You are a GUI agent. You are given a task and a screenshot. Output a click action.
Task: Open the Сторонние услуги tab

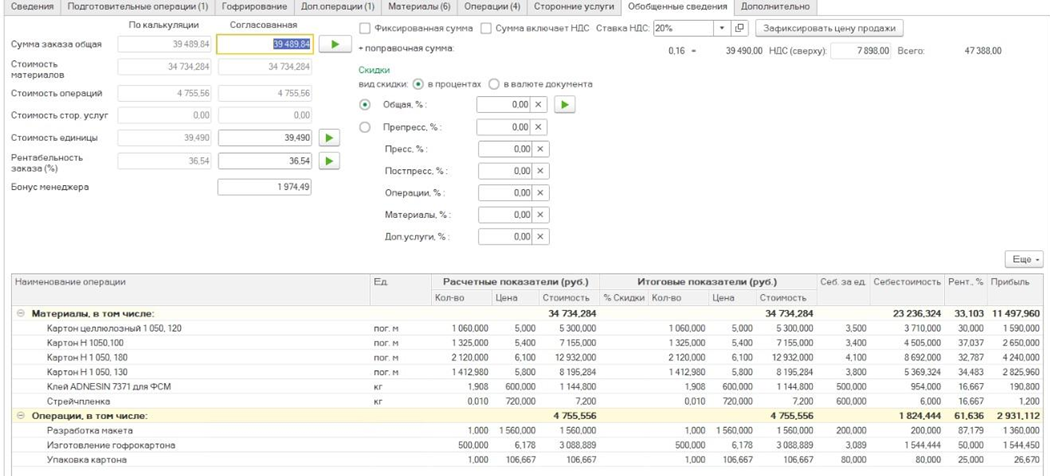pyautogui.click(x=573, y=7)
